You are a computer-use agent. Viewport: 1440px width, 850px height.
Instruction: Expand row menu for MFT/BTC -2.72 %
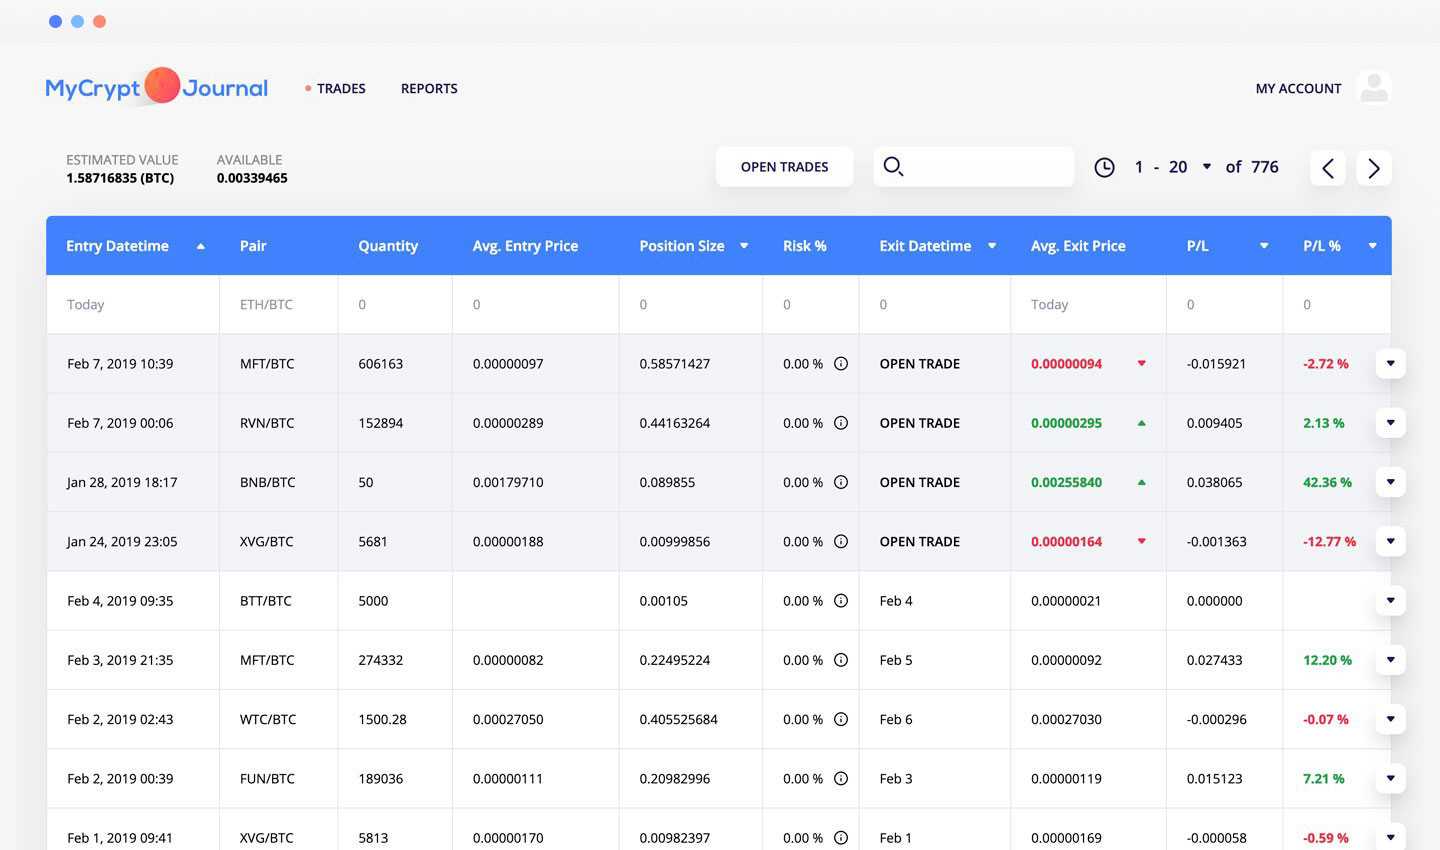click(1390, 364)
